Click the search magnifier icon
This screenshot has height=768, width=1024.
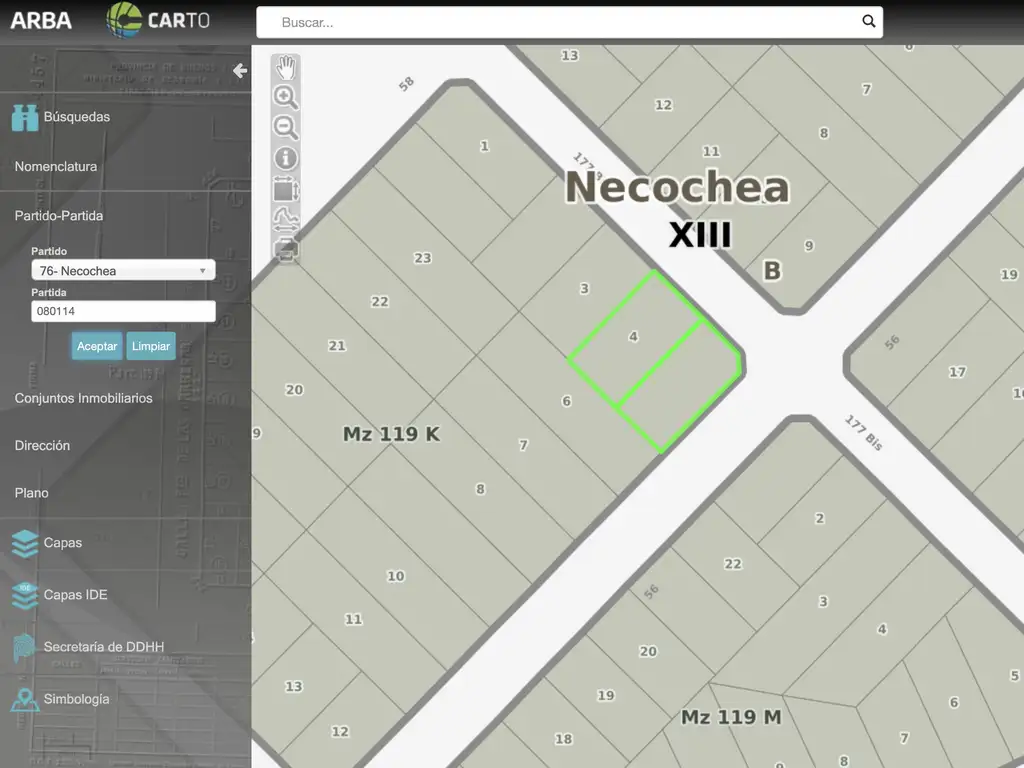point(868,22)
